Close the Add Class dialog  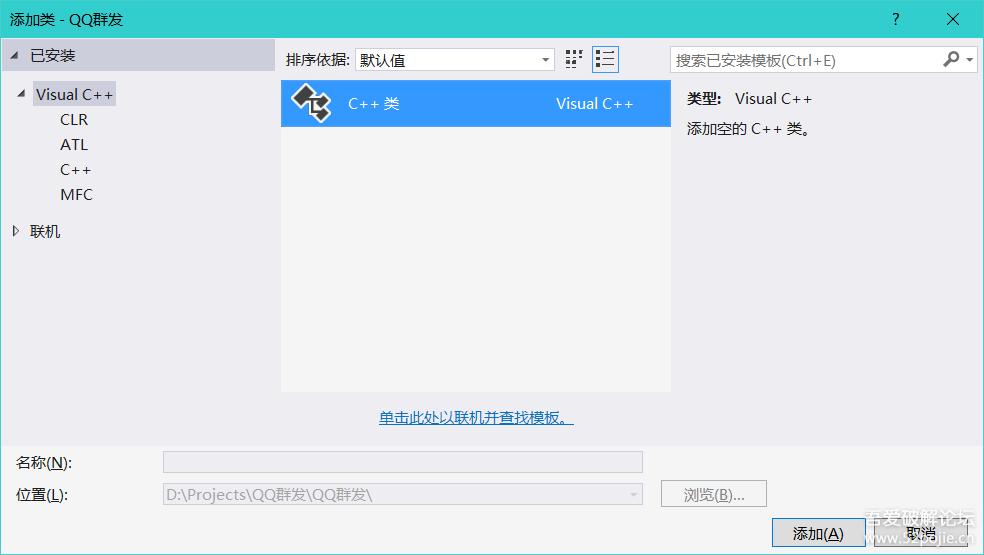[x=953, y=19]
